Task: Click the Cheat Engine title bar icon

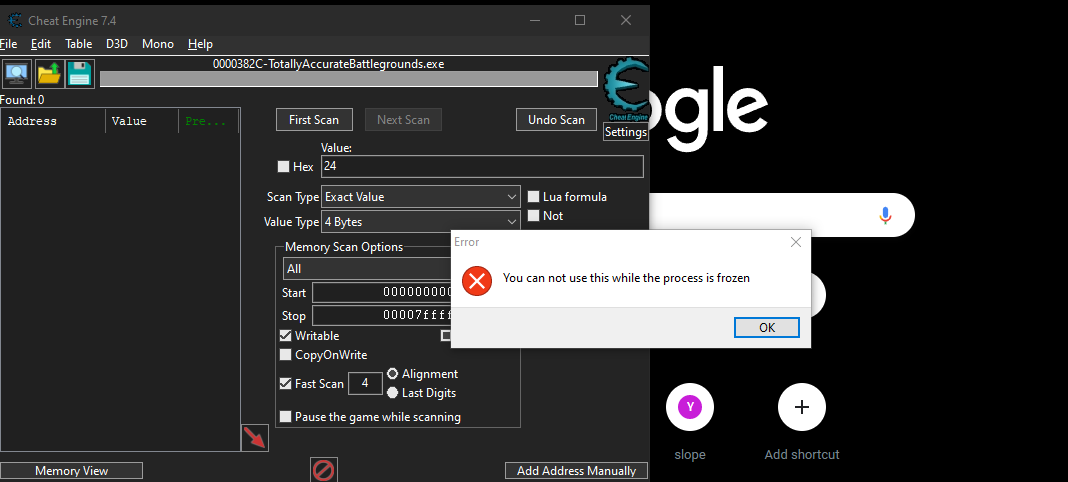Action: pos(14,20)
